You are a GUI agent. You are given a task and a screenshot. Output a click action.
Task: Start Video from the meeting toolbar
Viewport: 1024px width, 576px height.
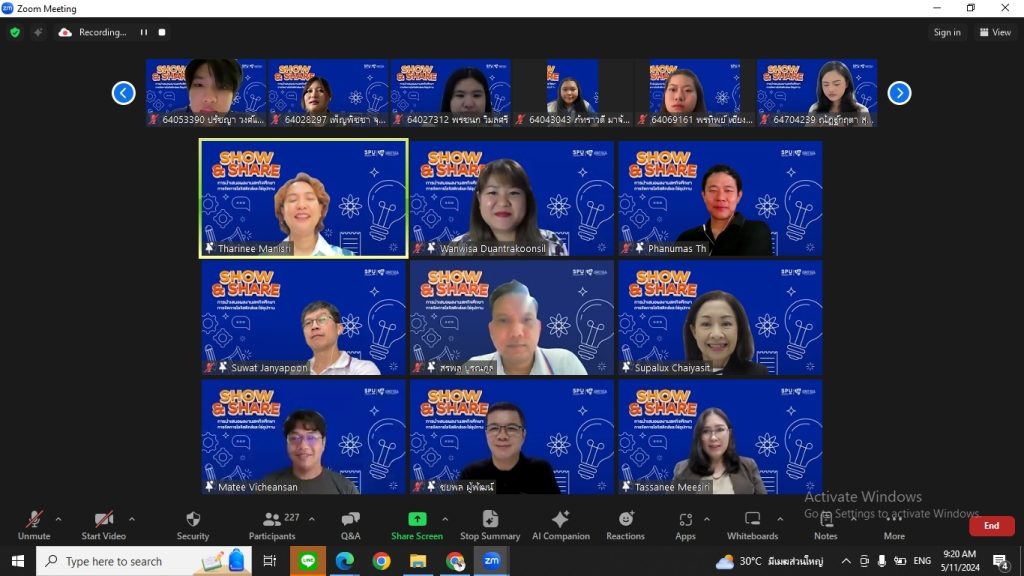coord(103,526)
